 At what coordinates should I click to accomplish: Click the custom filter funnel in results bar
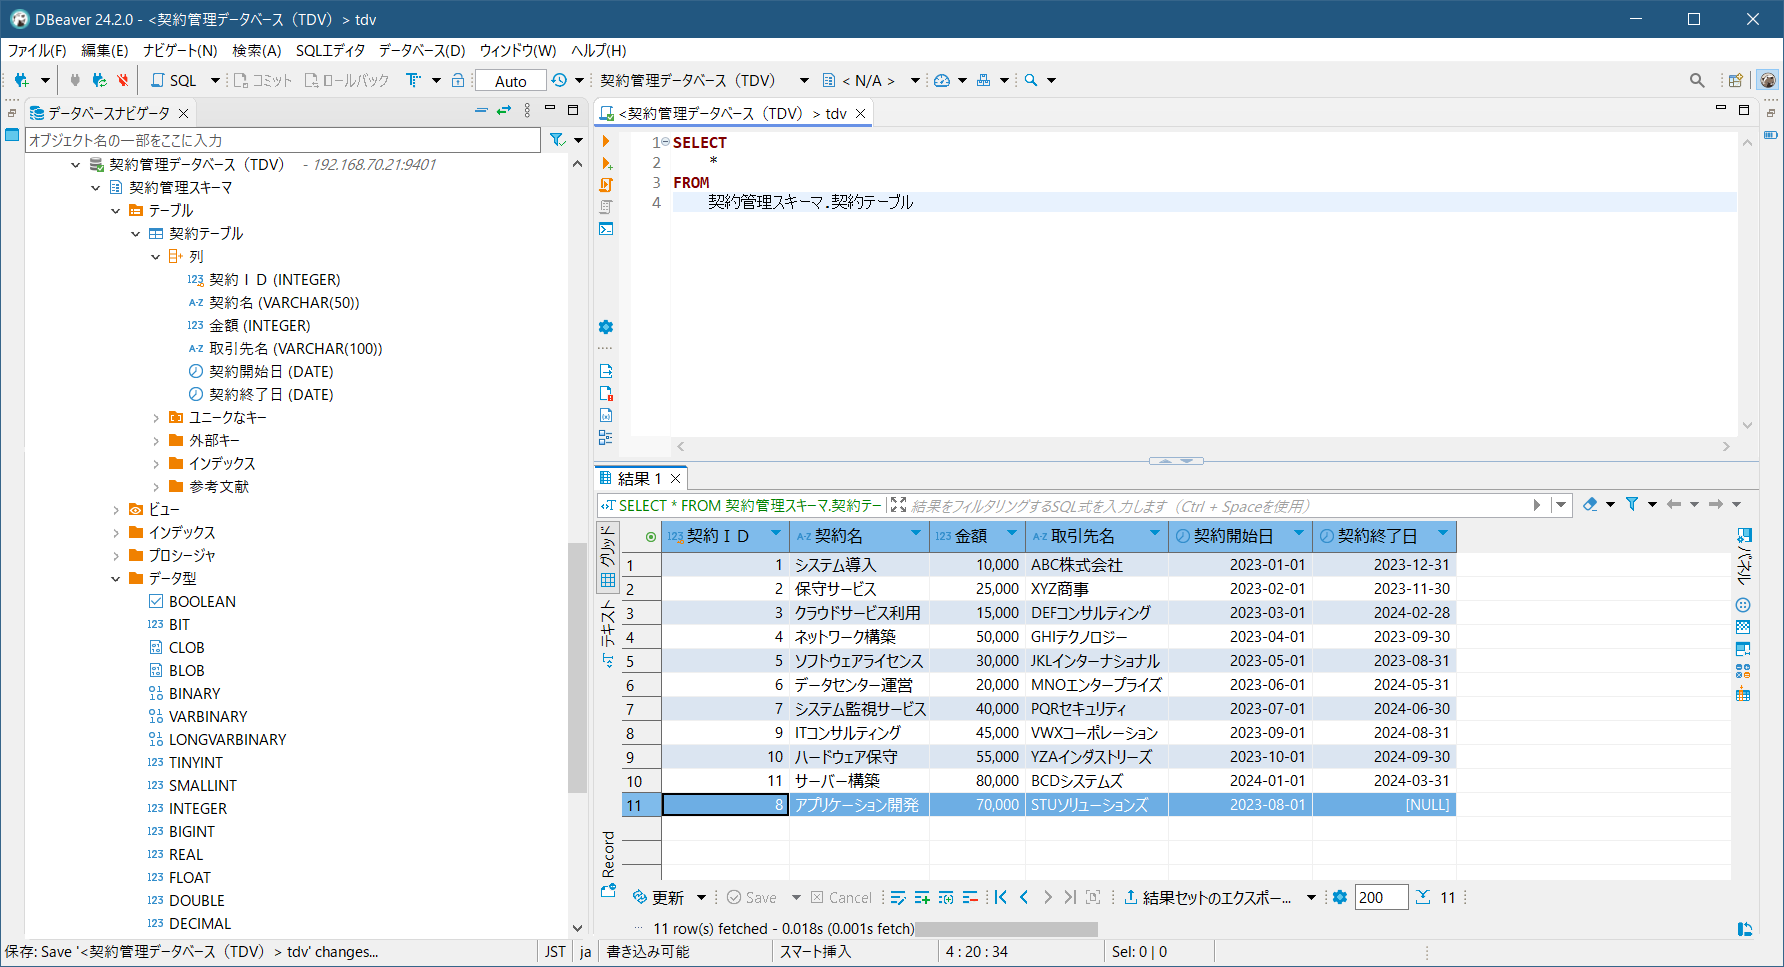tap(1632, 504)
